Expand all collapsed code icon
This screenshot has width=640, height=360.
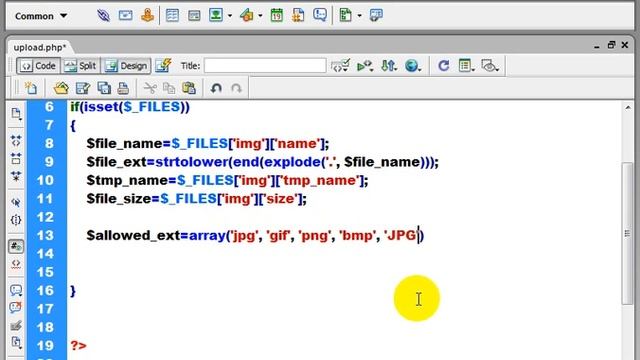click(x=16, y=177)
